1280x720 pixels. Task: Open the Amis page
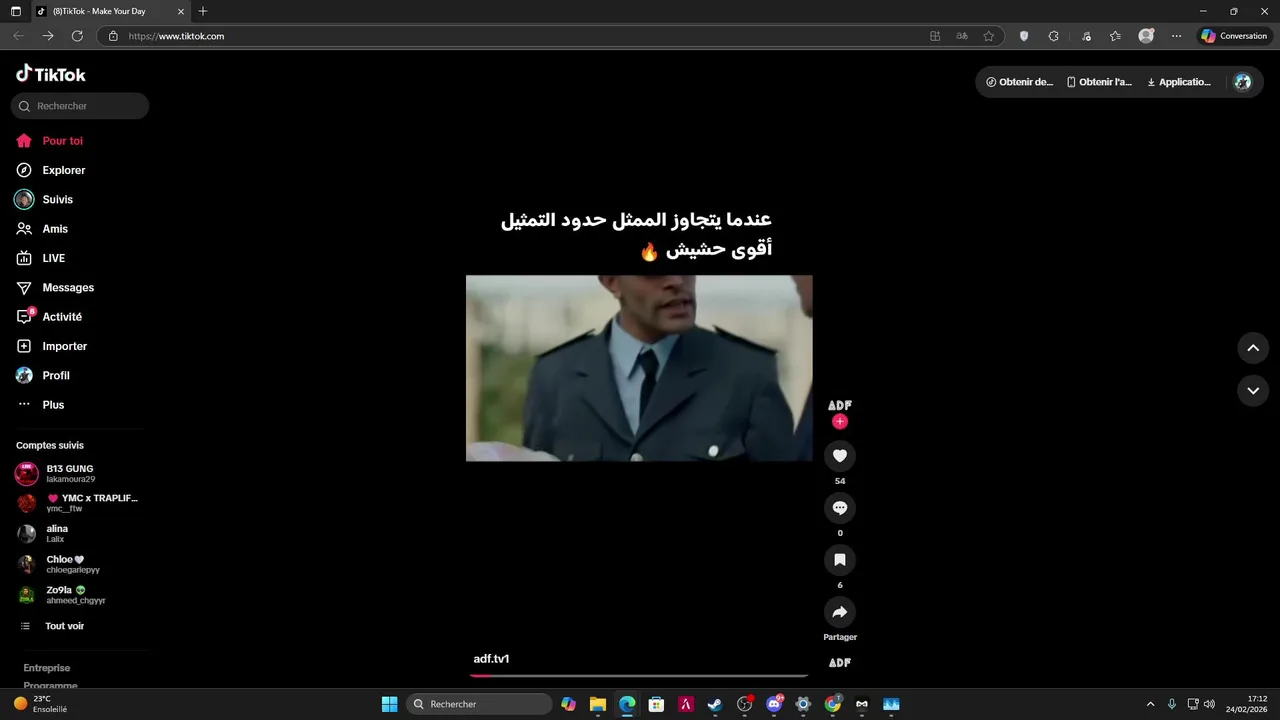[x=55, y=229]
